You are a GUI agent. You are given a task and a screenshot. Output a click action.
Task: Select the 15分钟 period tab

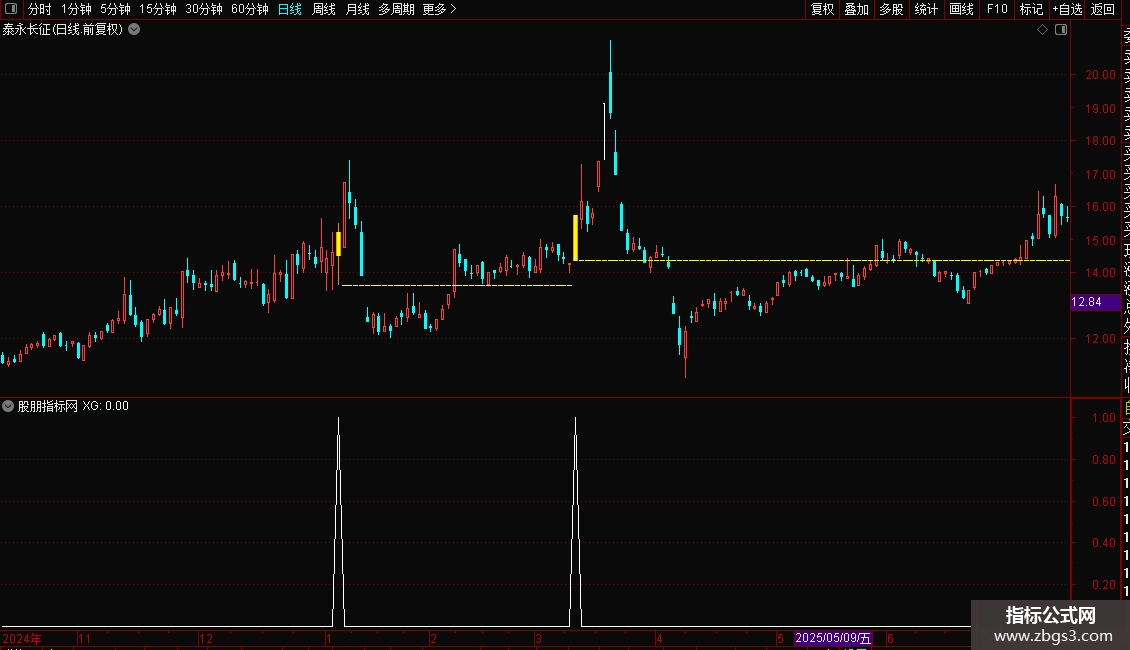click(x=157, y=9)
